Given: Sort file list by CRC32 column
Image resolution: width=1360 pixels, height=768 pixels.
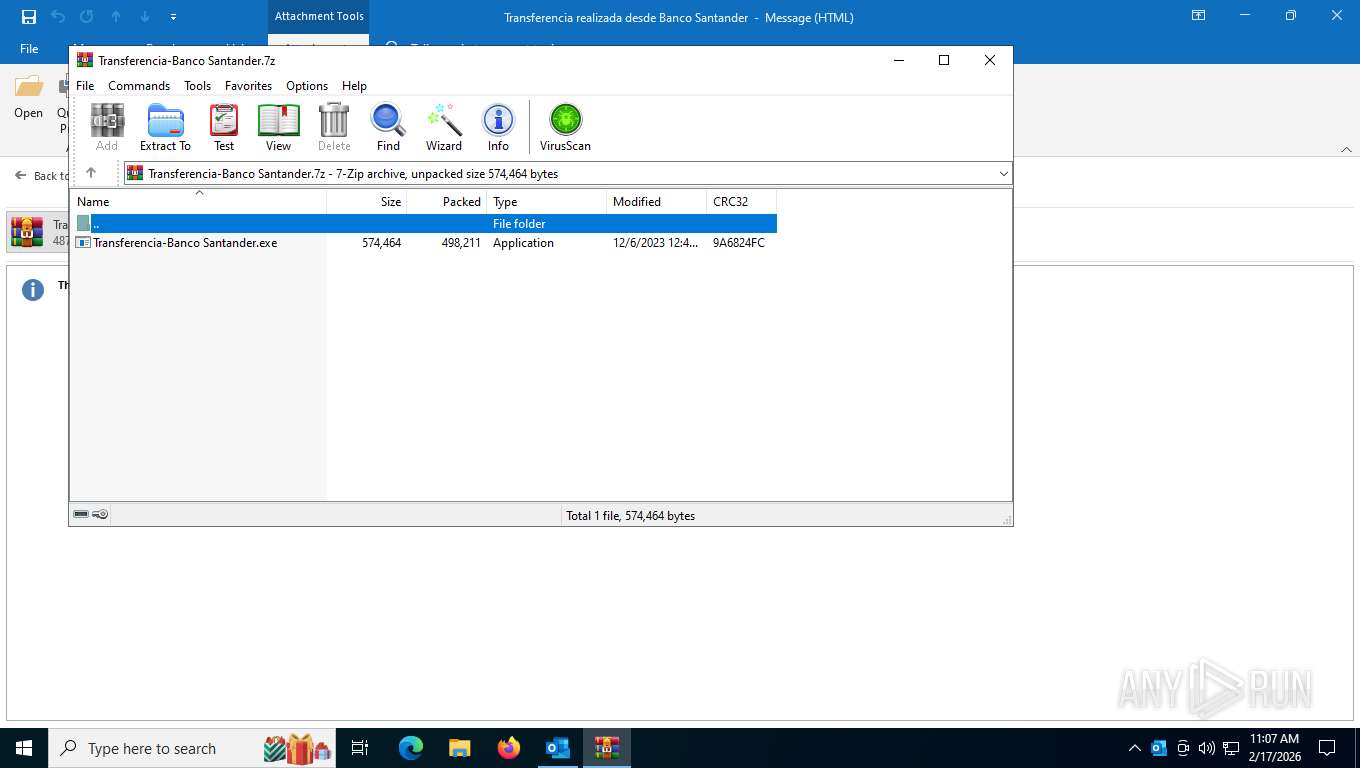Looking at the screenshot, I should pyautogui.click(x=742, y=201).
